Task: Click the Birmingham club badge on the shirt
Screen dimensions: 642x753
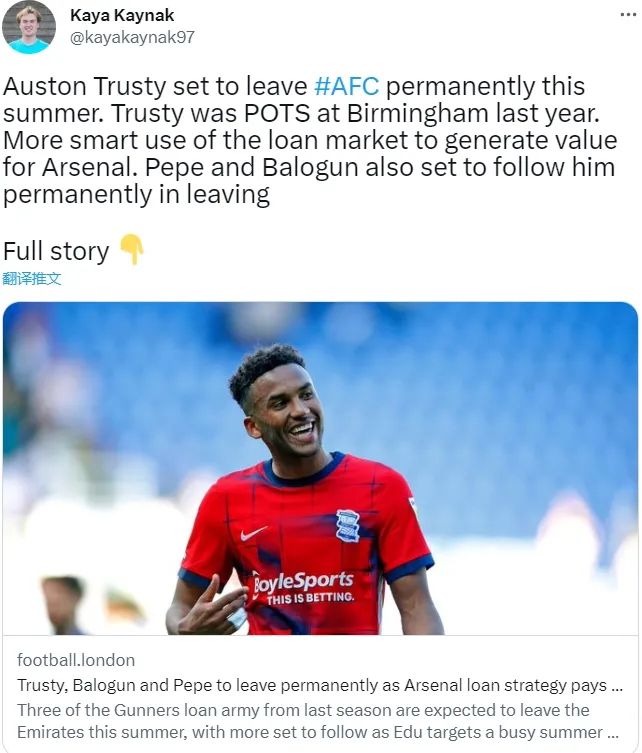Action: 348,525
